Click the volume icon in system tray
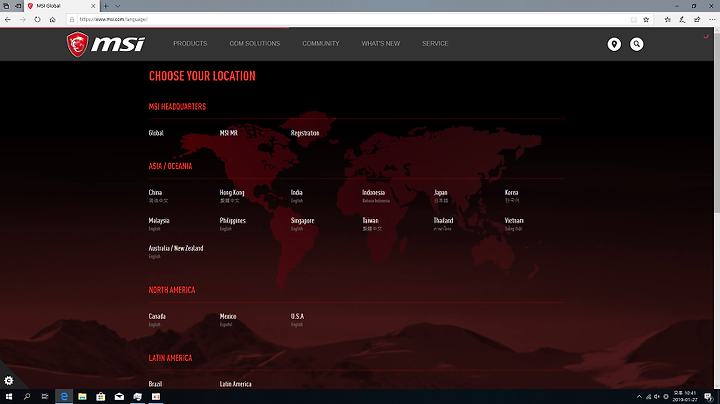Image resolution: width=720 pixels, height=404 pixels. click(657, 397)
